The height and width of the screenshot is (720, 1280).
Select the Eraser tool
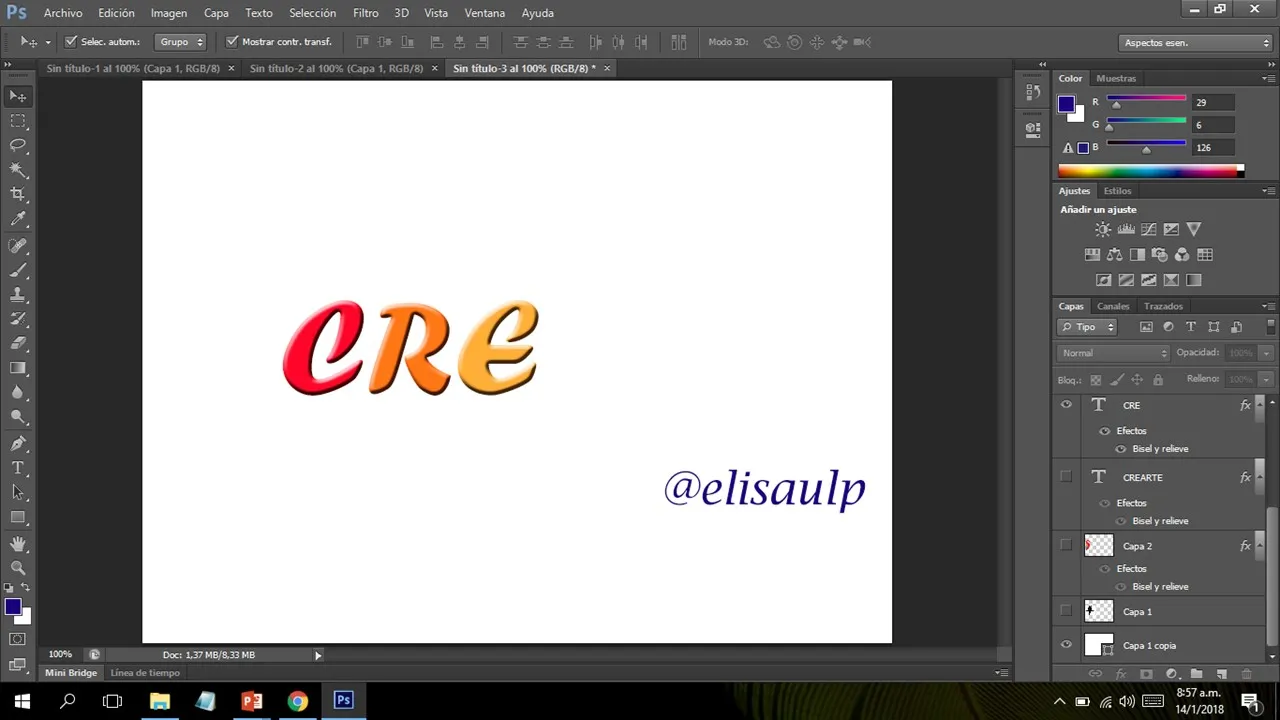pyautogui.click(x=18, y=343)
